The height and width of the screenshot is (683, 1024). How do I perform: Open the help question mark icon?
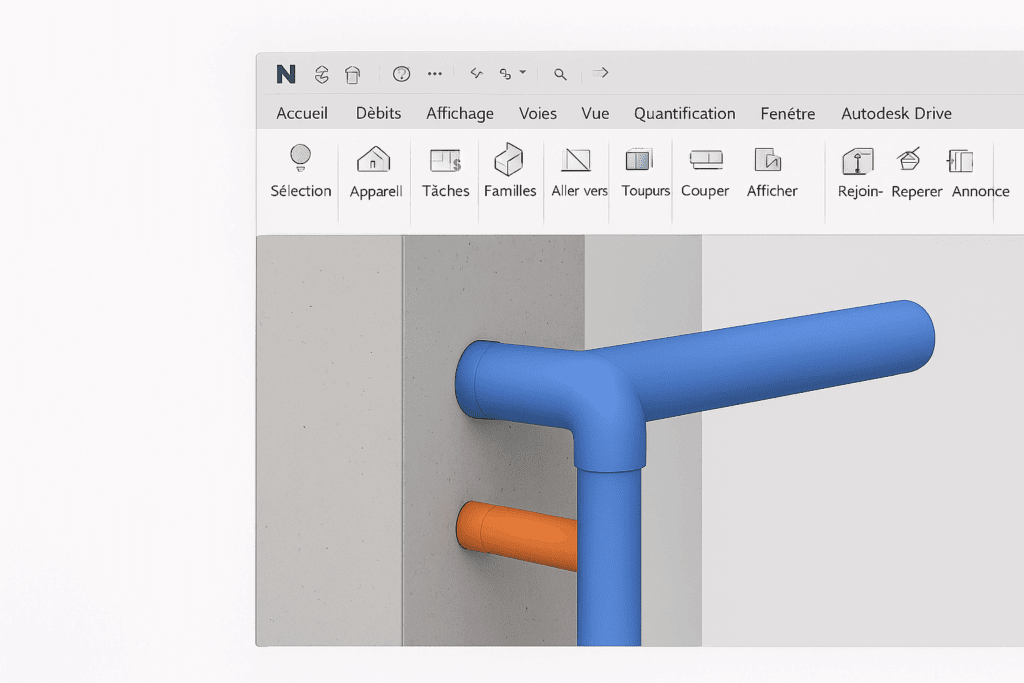tap(402, 74)
